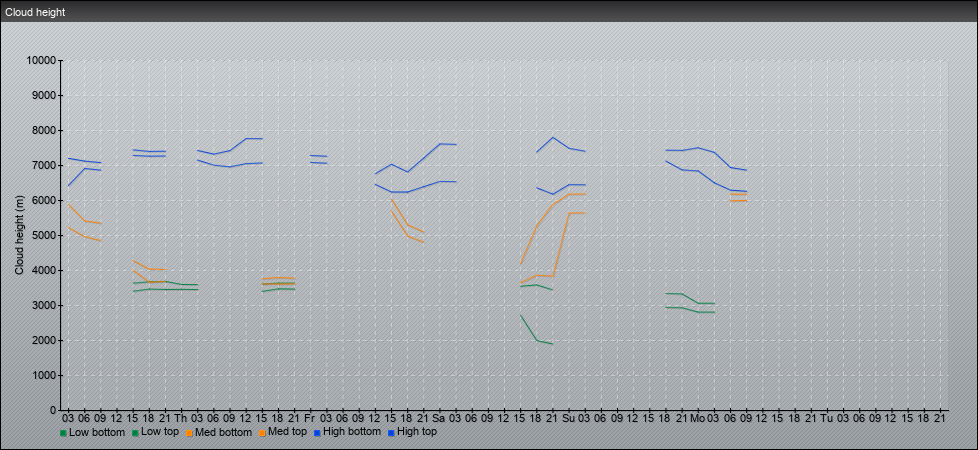
Task: Select the 'Low top' legend label
Action: tap(160, 432)
